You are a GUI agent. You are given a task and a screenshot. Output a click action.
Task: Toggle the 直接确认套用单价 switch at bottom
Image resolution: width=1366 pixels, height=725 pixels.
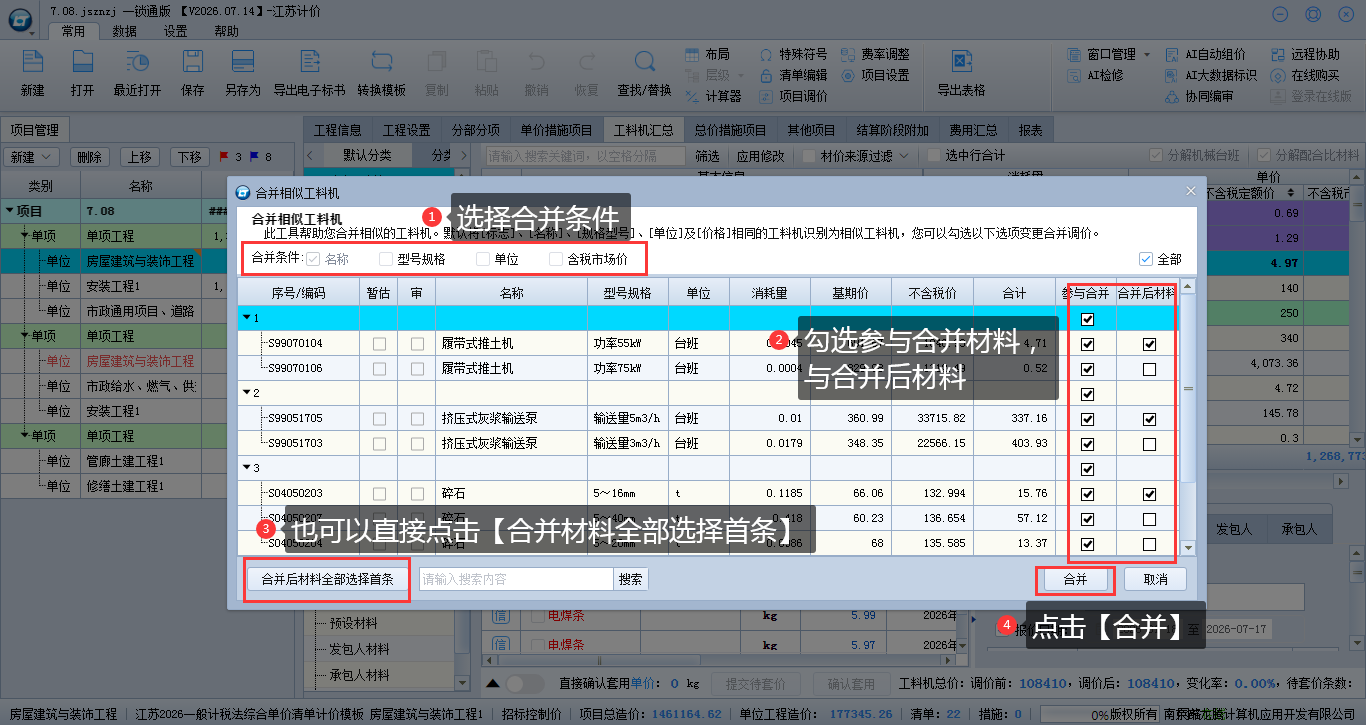tap(526, 684)
